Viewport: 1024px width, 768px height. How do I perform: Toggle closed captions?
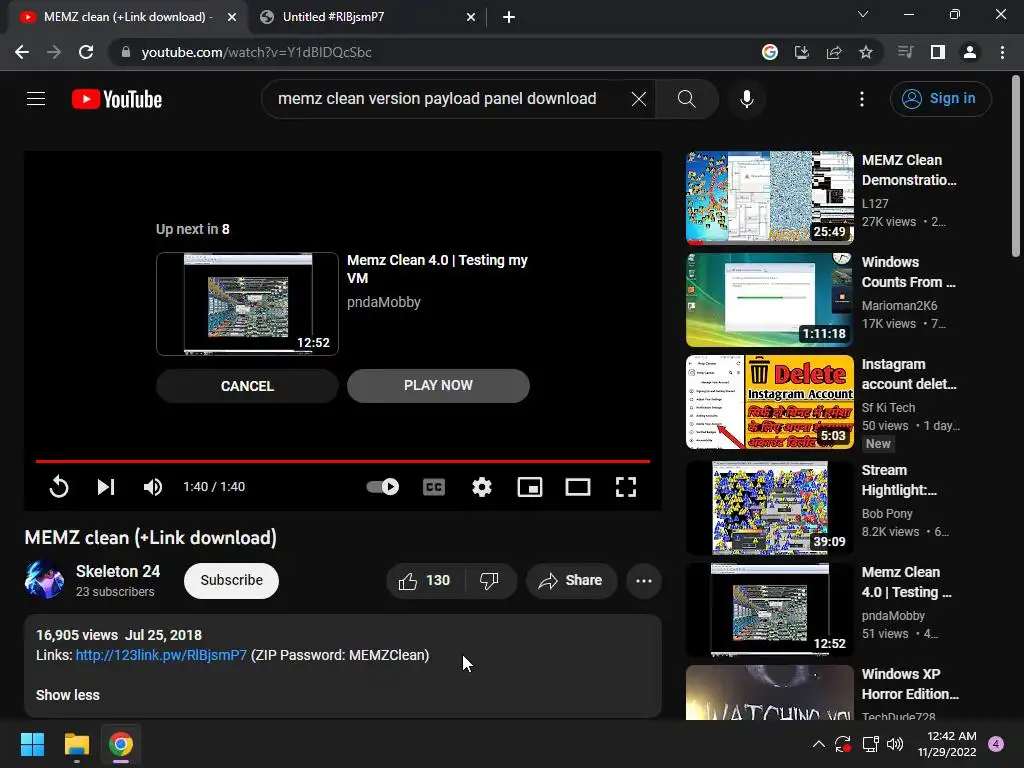click(x=434, y=487)
